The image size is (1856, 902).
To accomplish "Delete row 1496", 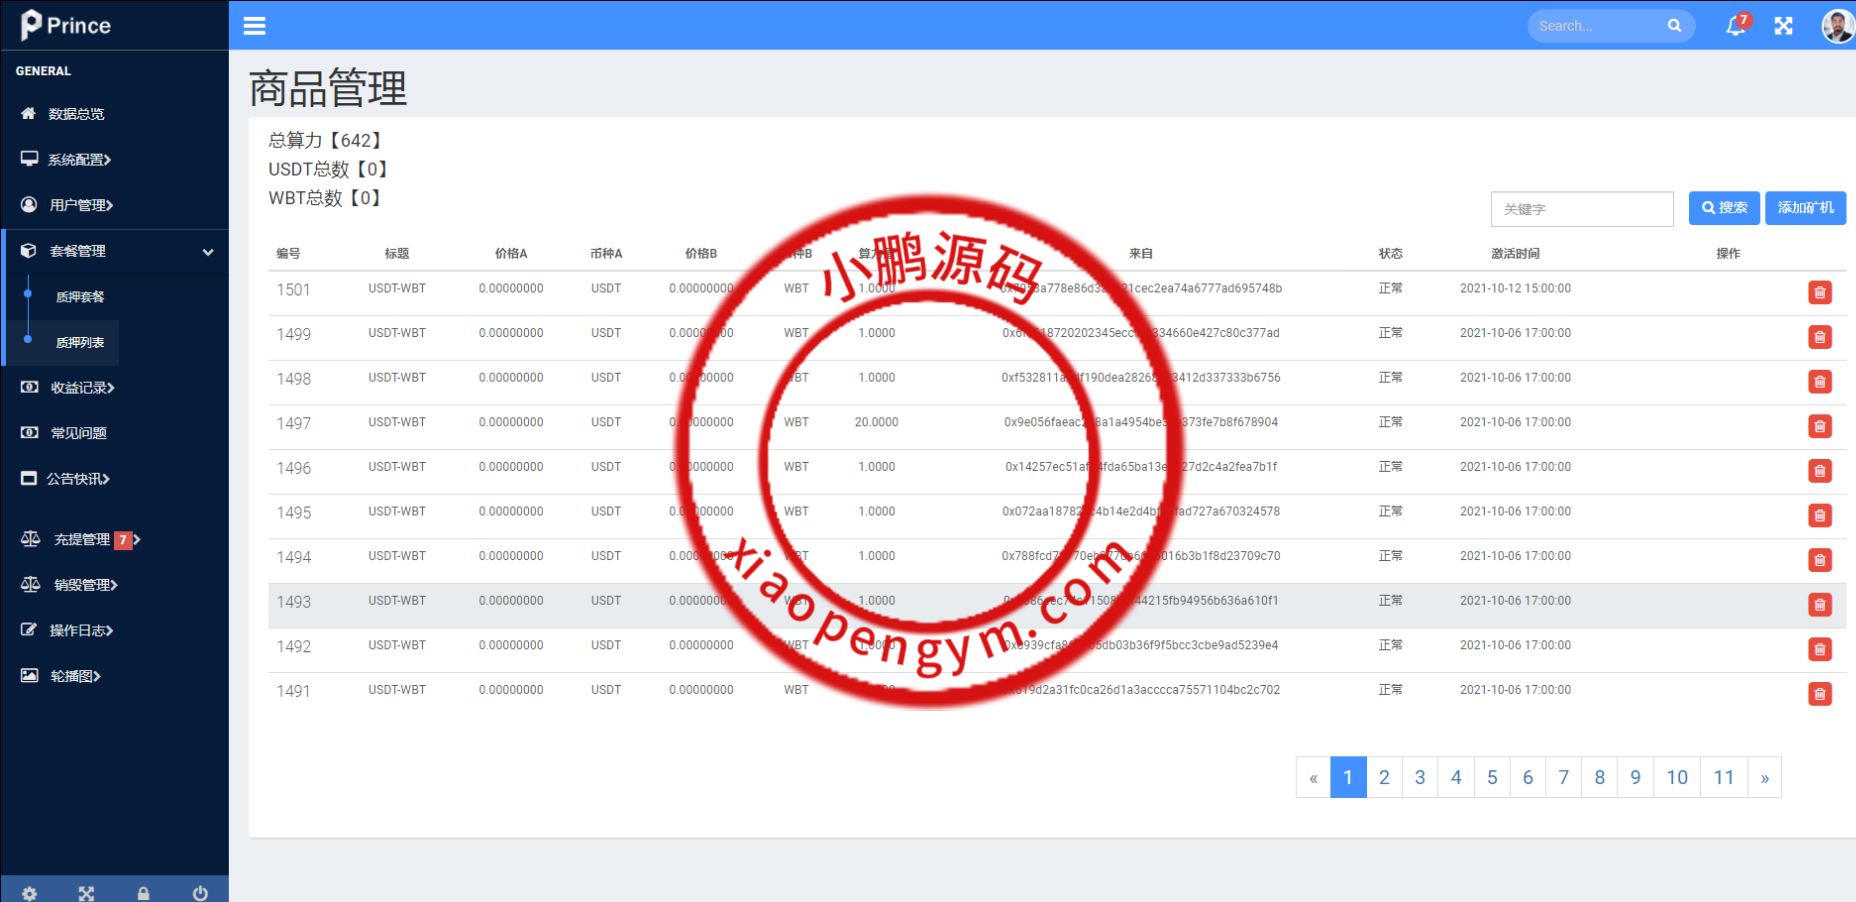I will click(1820, 471).
